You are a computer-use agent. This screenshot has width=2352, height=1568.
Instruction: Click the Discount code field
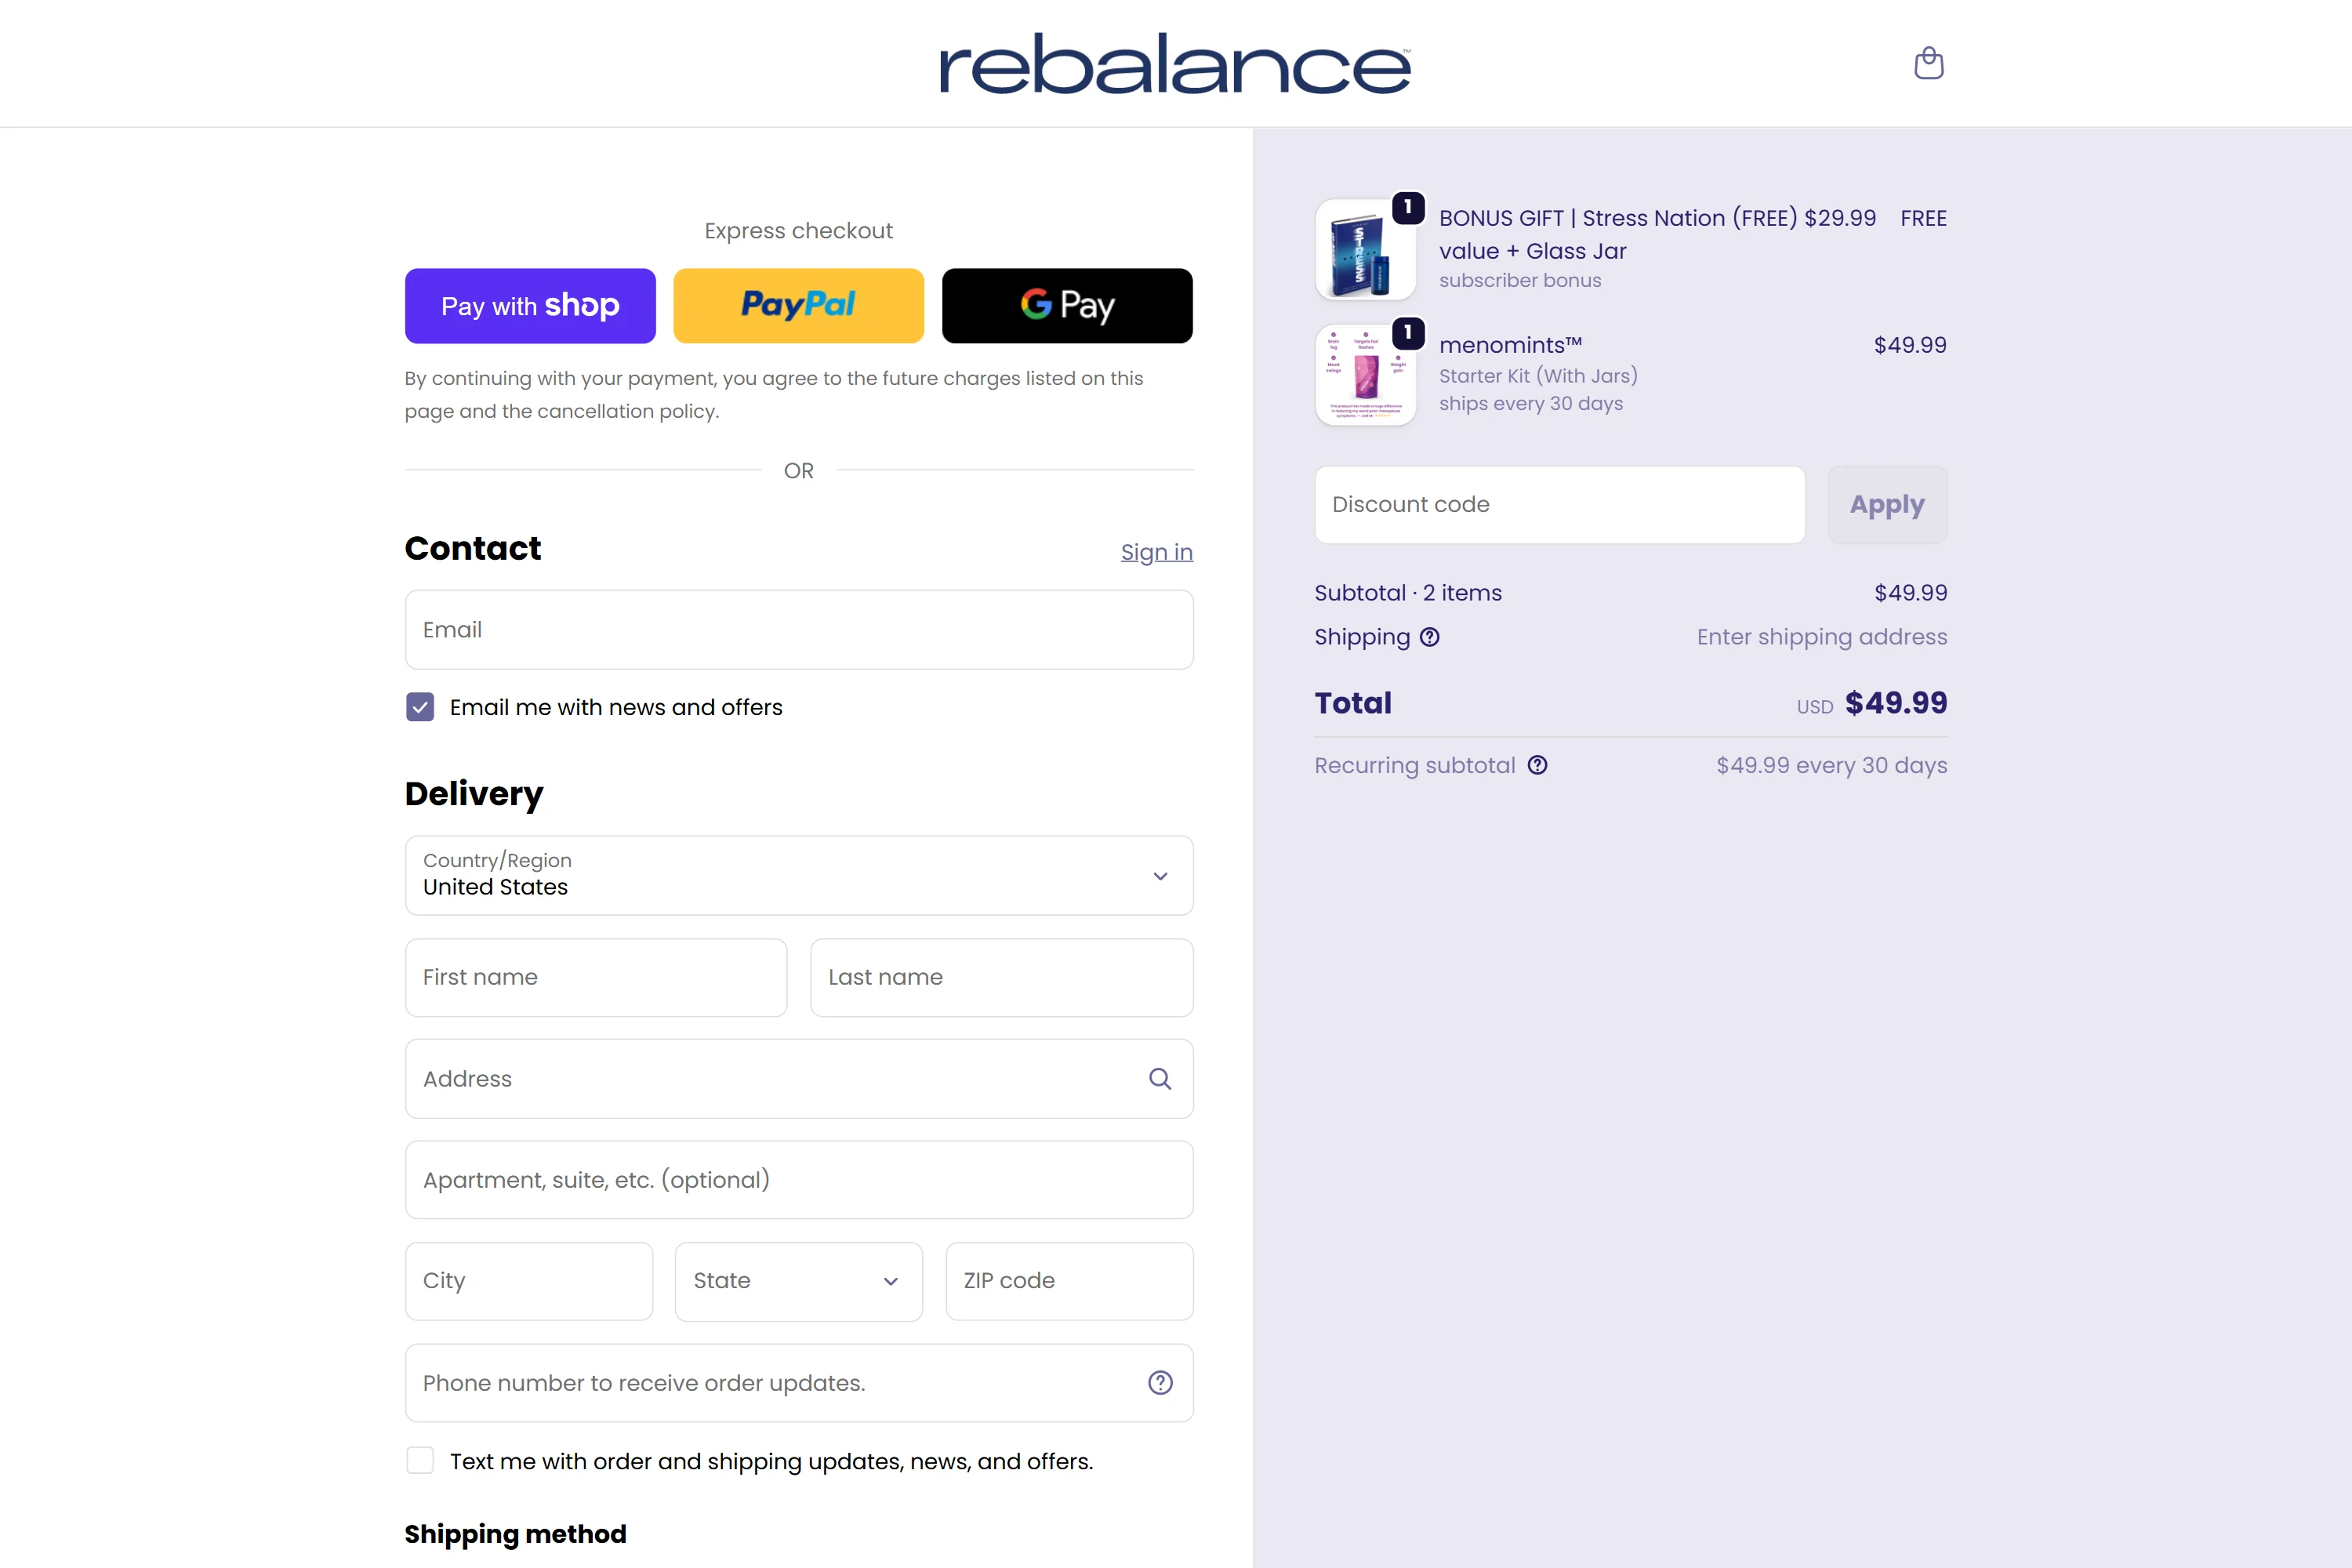(x=1558, y=505)
